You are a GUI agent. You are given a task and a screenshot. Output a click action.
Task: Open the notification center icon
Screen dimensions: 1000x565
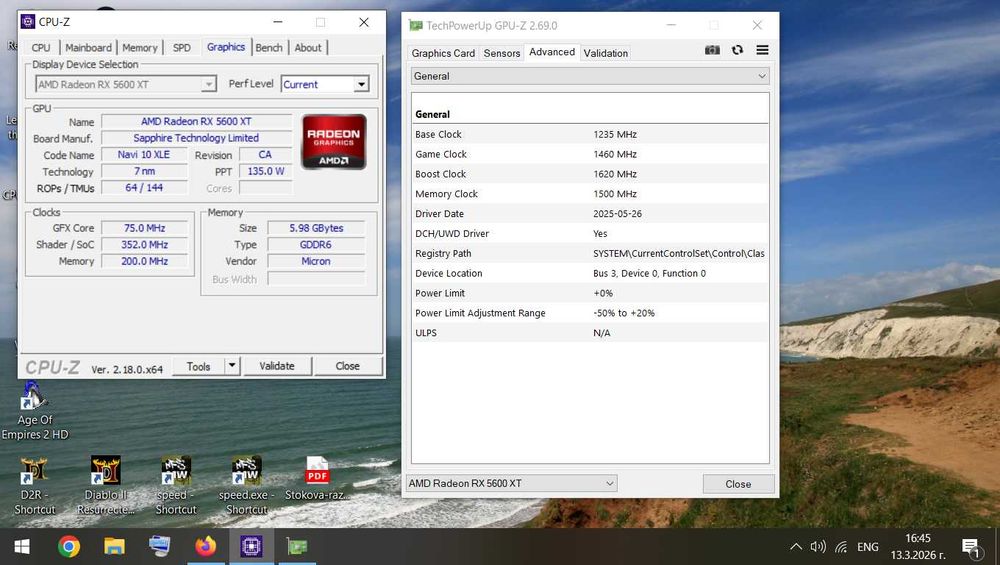(971, 547)
